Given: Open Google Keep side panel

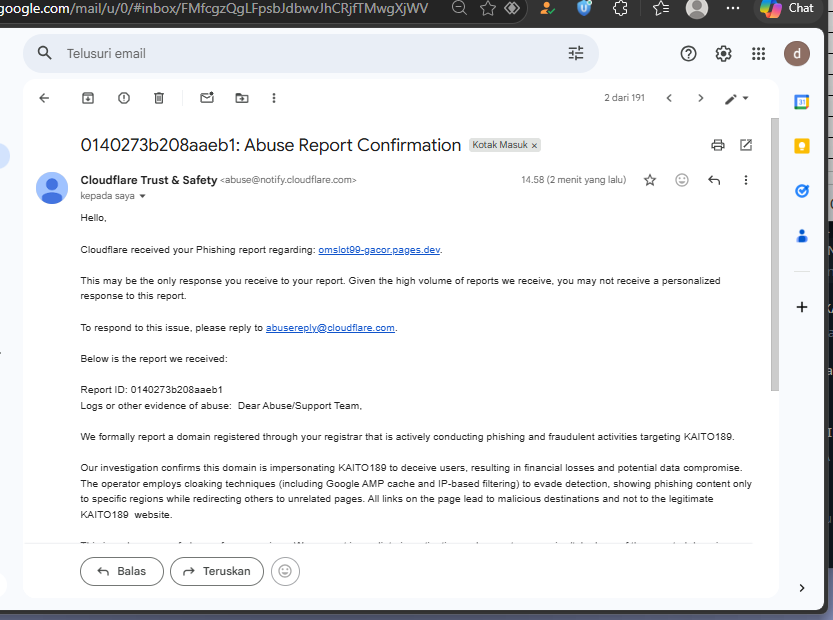Looking at the screenshot, I should coord(802,146).
